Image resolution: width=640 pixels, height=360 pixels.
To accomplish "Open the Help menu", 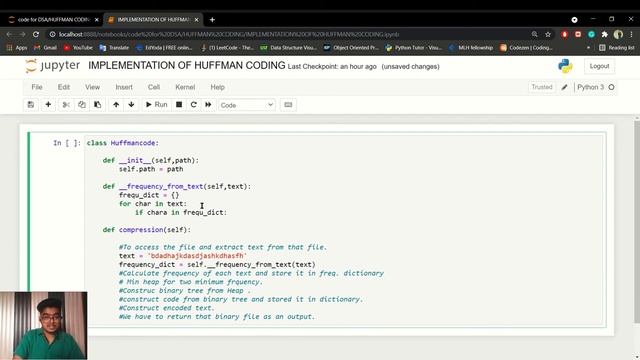I will coord(218,87).
